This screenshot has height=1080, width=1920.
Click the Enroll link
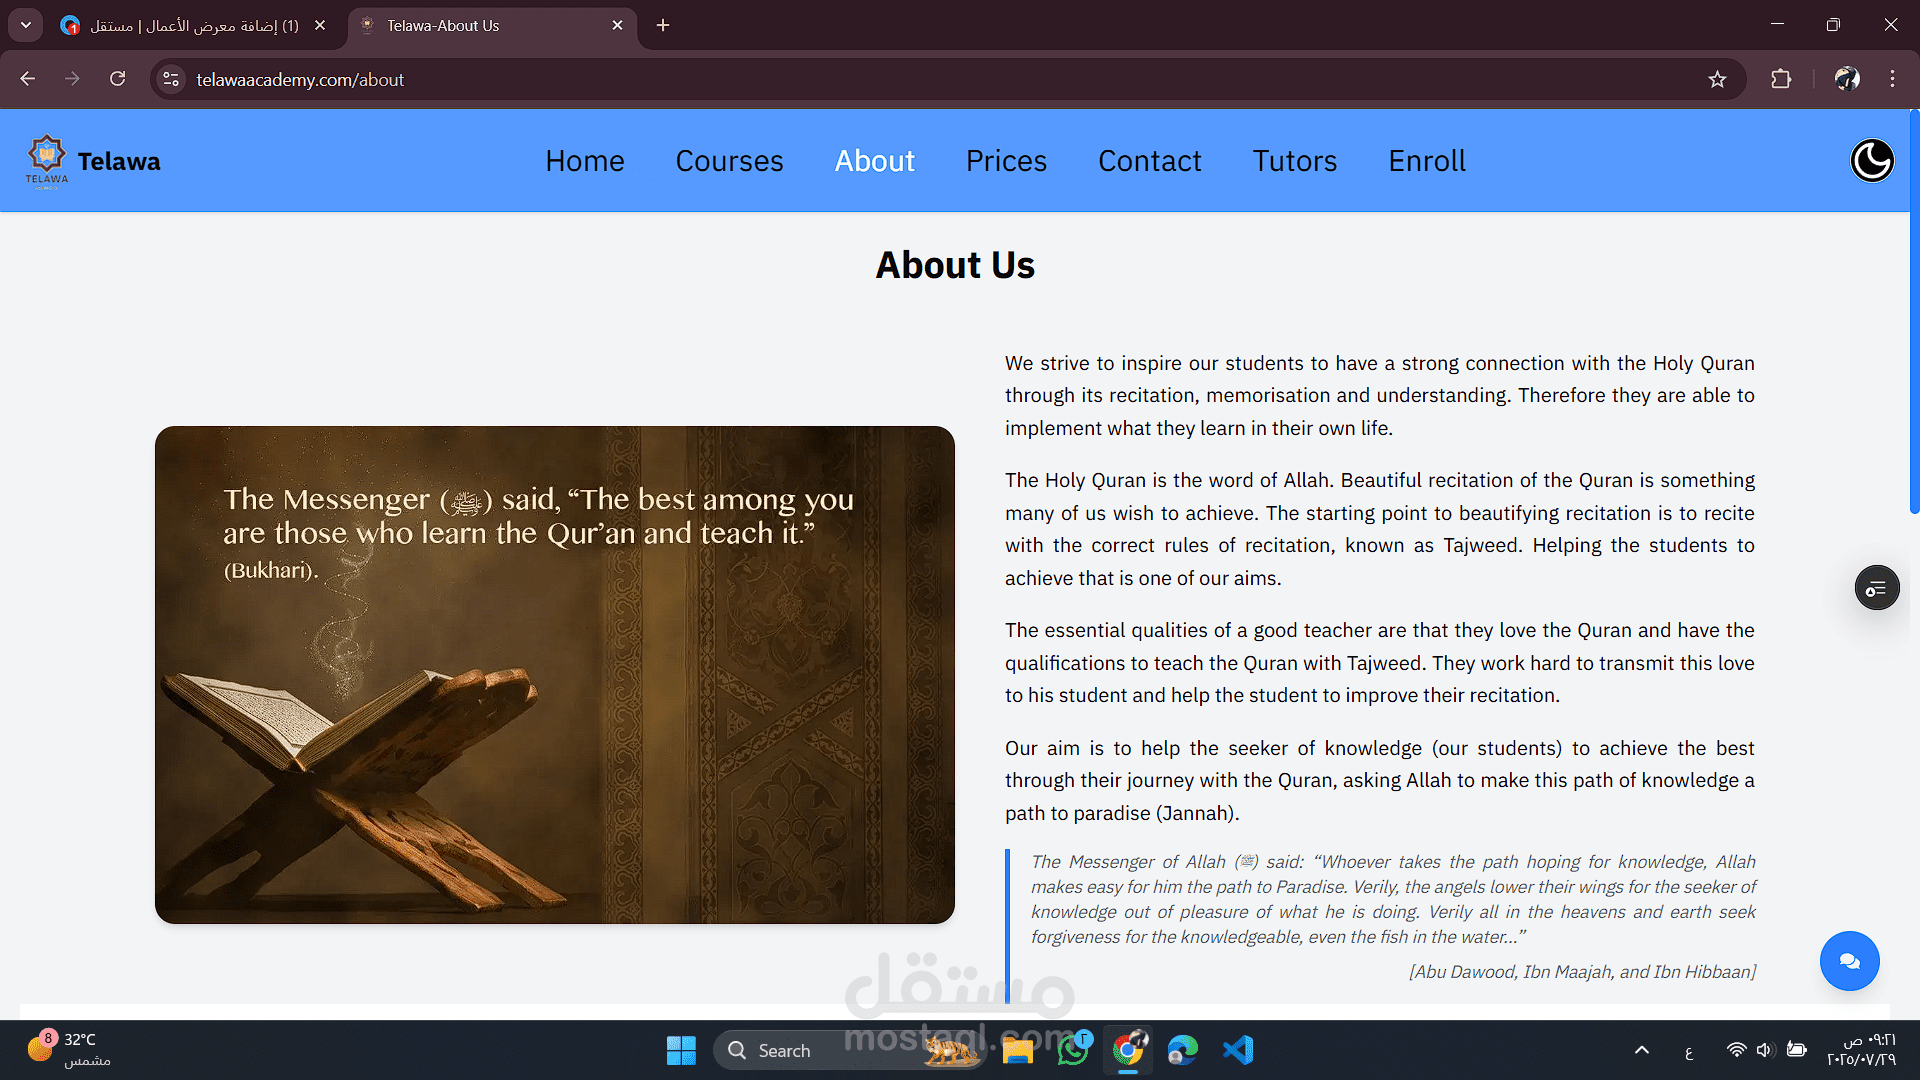tap(1426, 161)
